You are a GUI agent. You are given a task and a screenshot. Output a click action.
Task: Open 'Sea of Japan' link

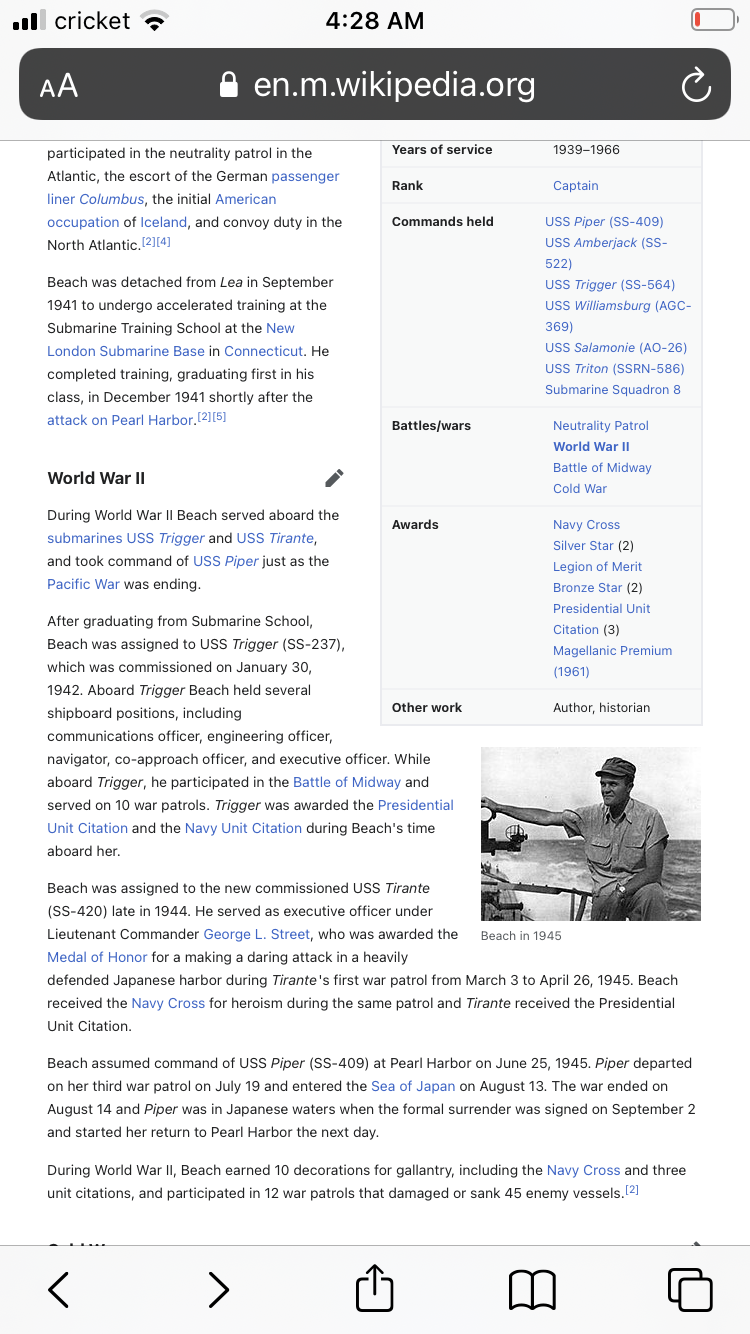pos(413,1086)
